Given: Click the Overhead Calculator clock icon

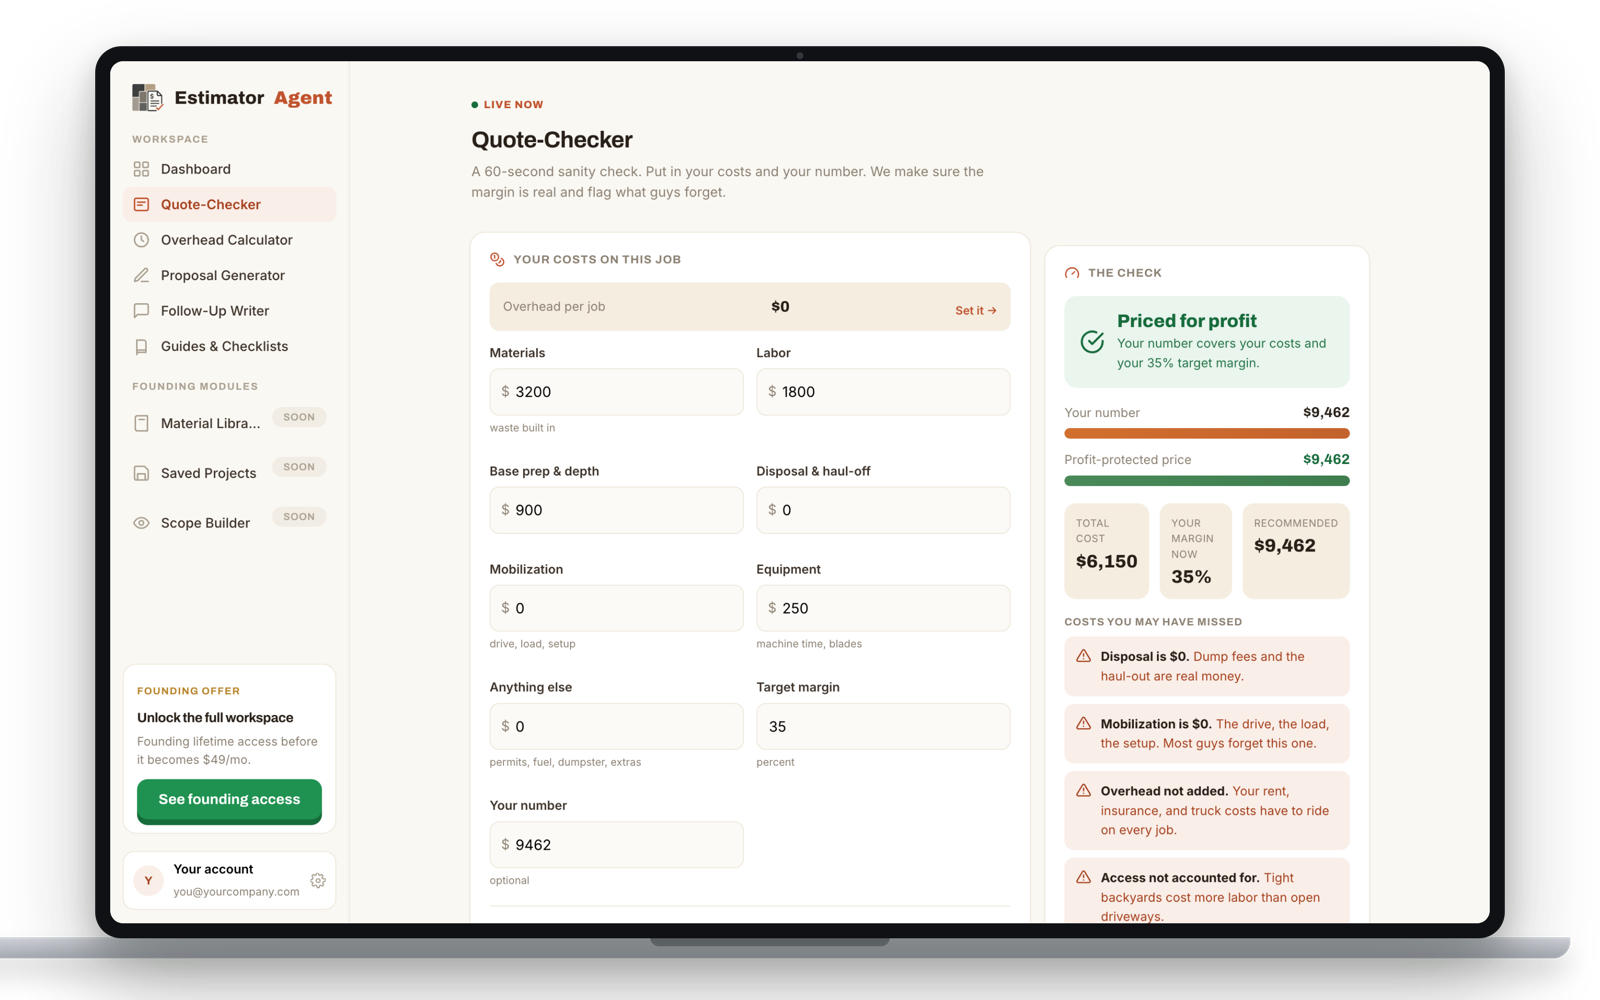Looking at the screenshot, I should [141, 240].
